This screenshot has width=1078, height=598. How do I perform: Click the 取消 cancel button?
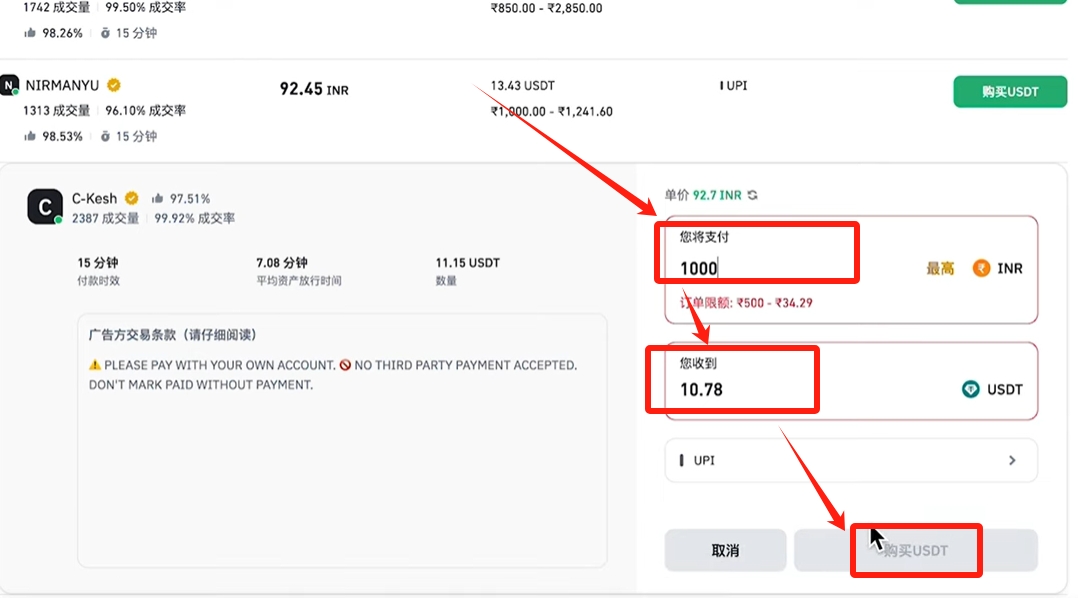point(725,551)
